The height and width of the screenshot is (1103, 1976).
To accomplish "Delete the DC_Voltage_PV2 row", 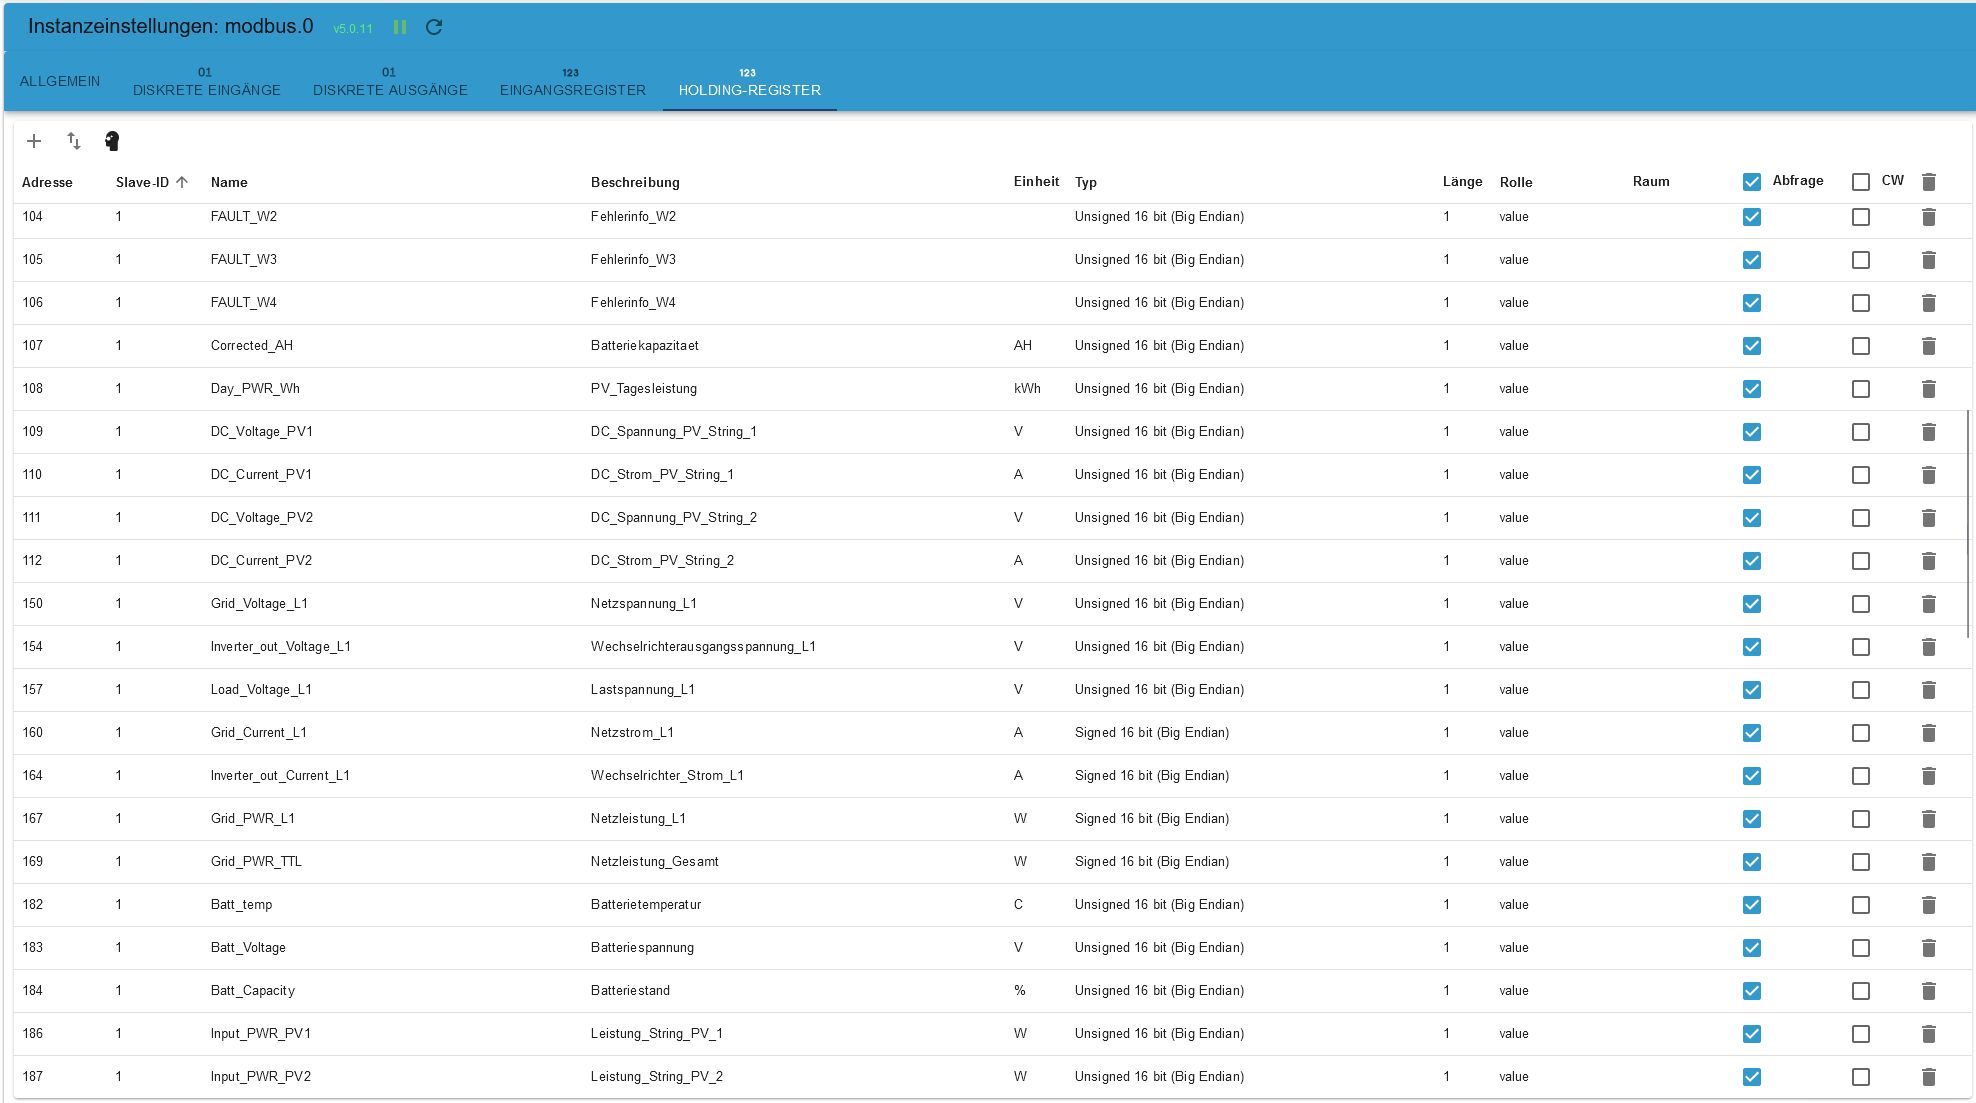I will (x=1929, y=518).
